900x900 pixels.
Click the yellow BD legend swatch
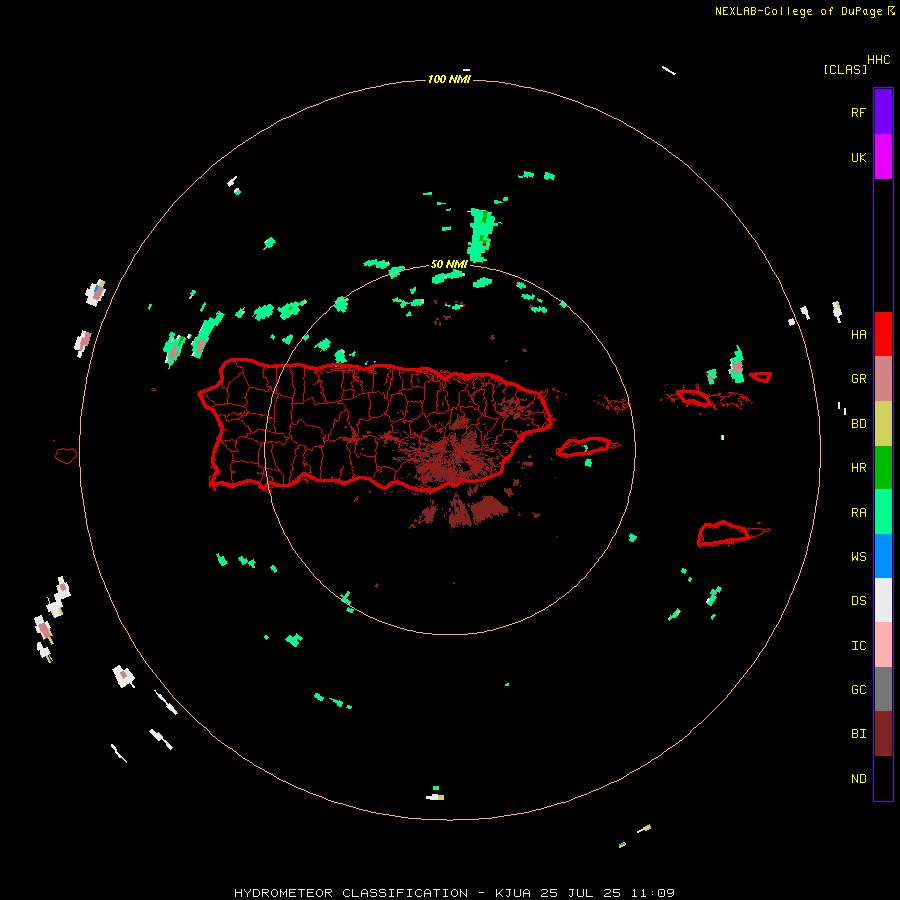point(883,424)
